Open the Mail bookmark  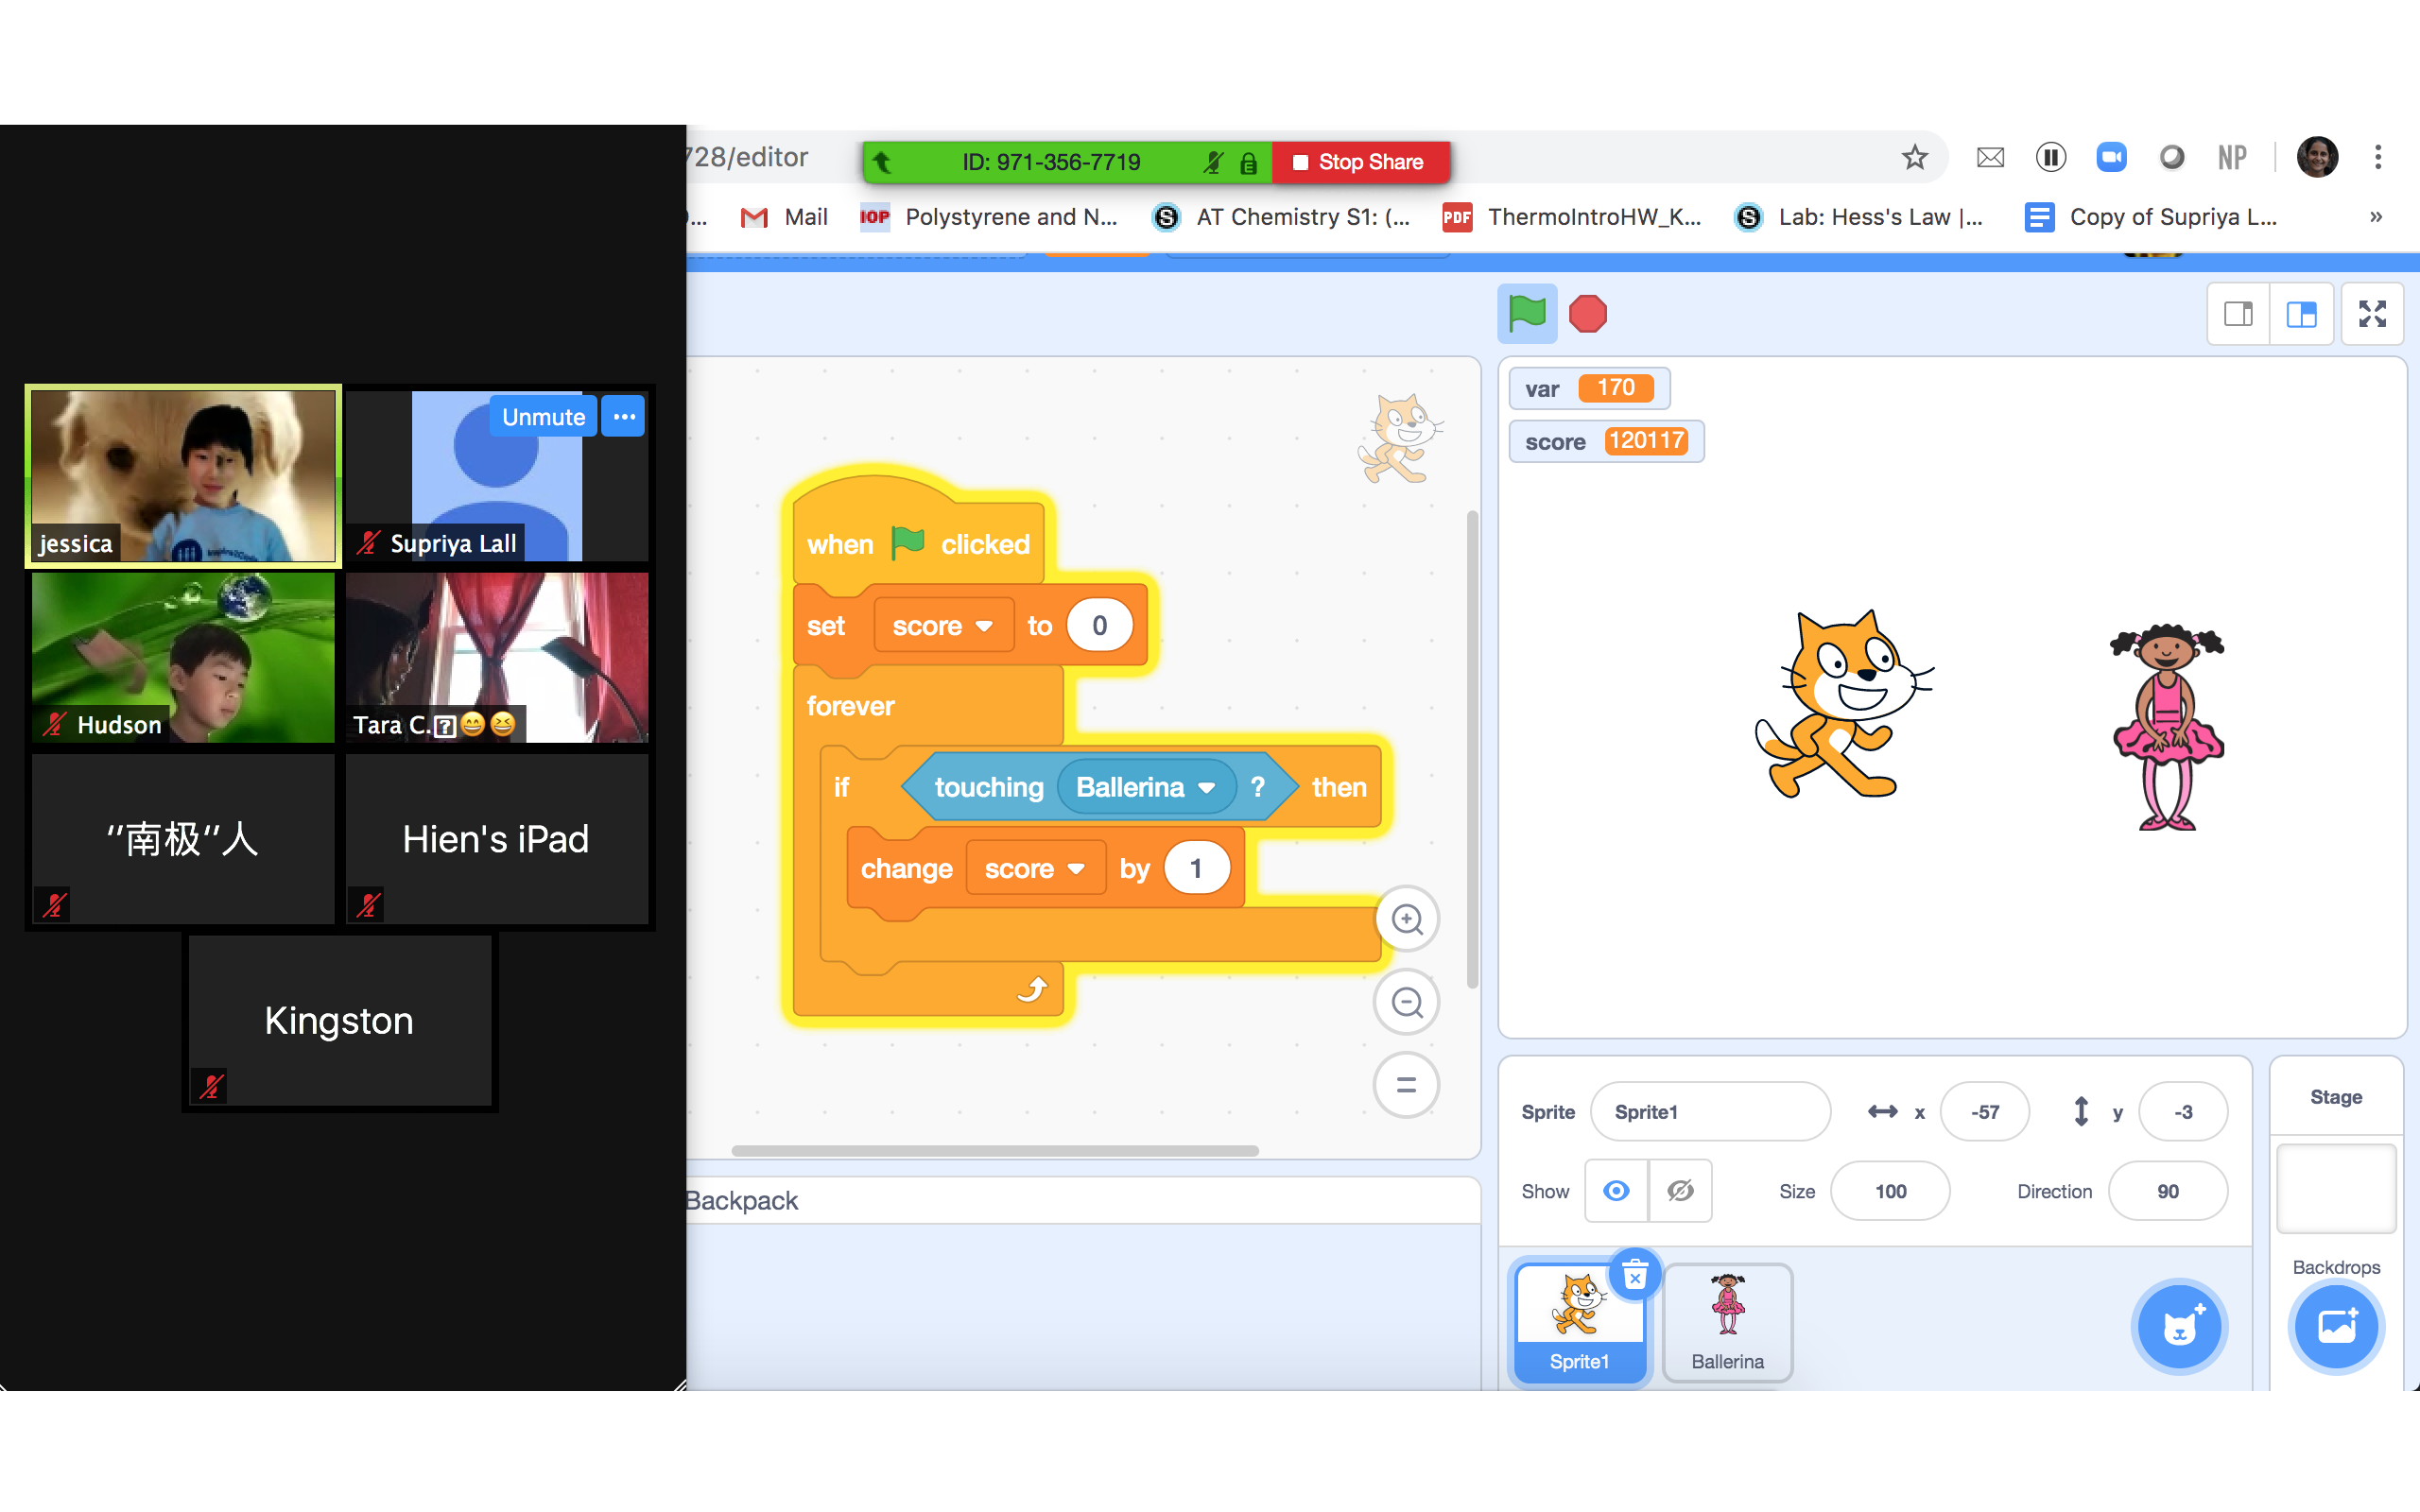785,217
